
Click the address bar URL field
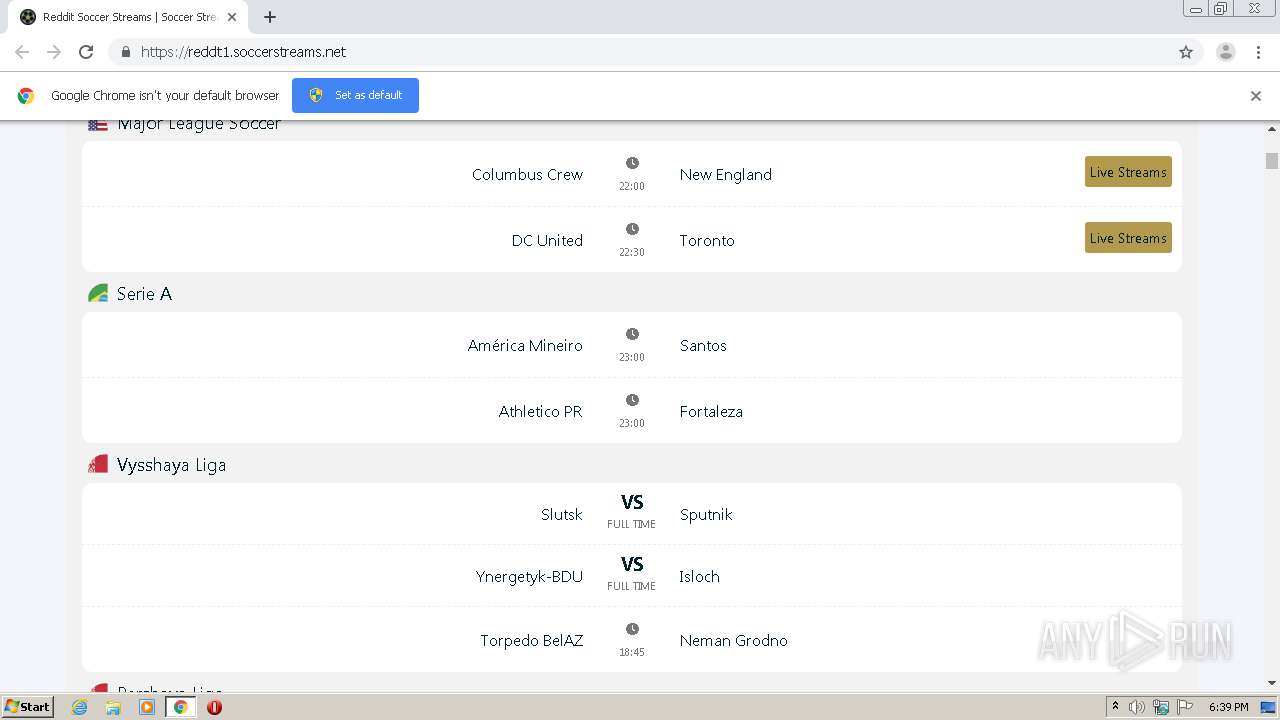click(600, 52)
